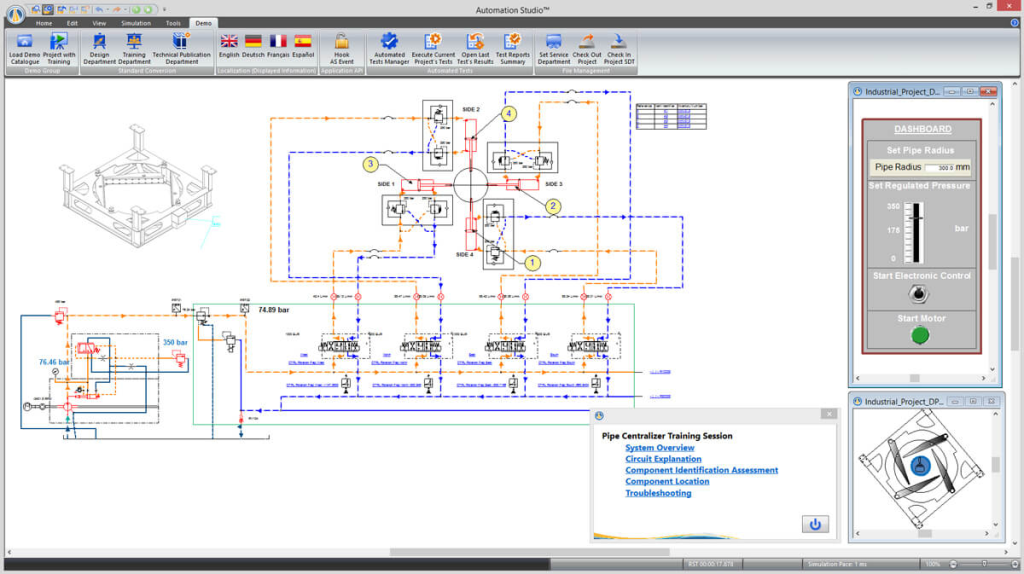Open the Home ribbon tab

click(x=44, y=23)
